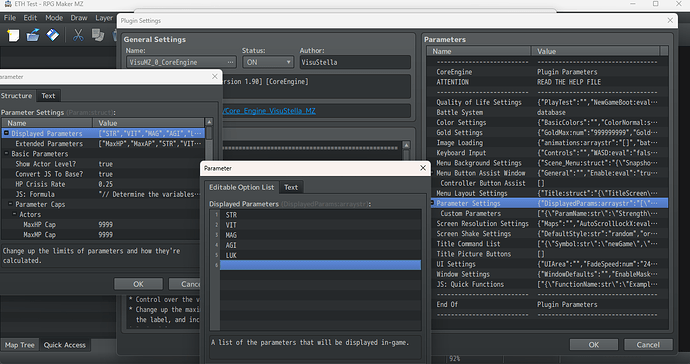Switch to Text tab in struct dialog
Image resolution: width=690 pixels, height=364 pixels.
tap(48, 96)
